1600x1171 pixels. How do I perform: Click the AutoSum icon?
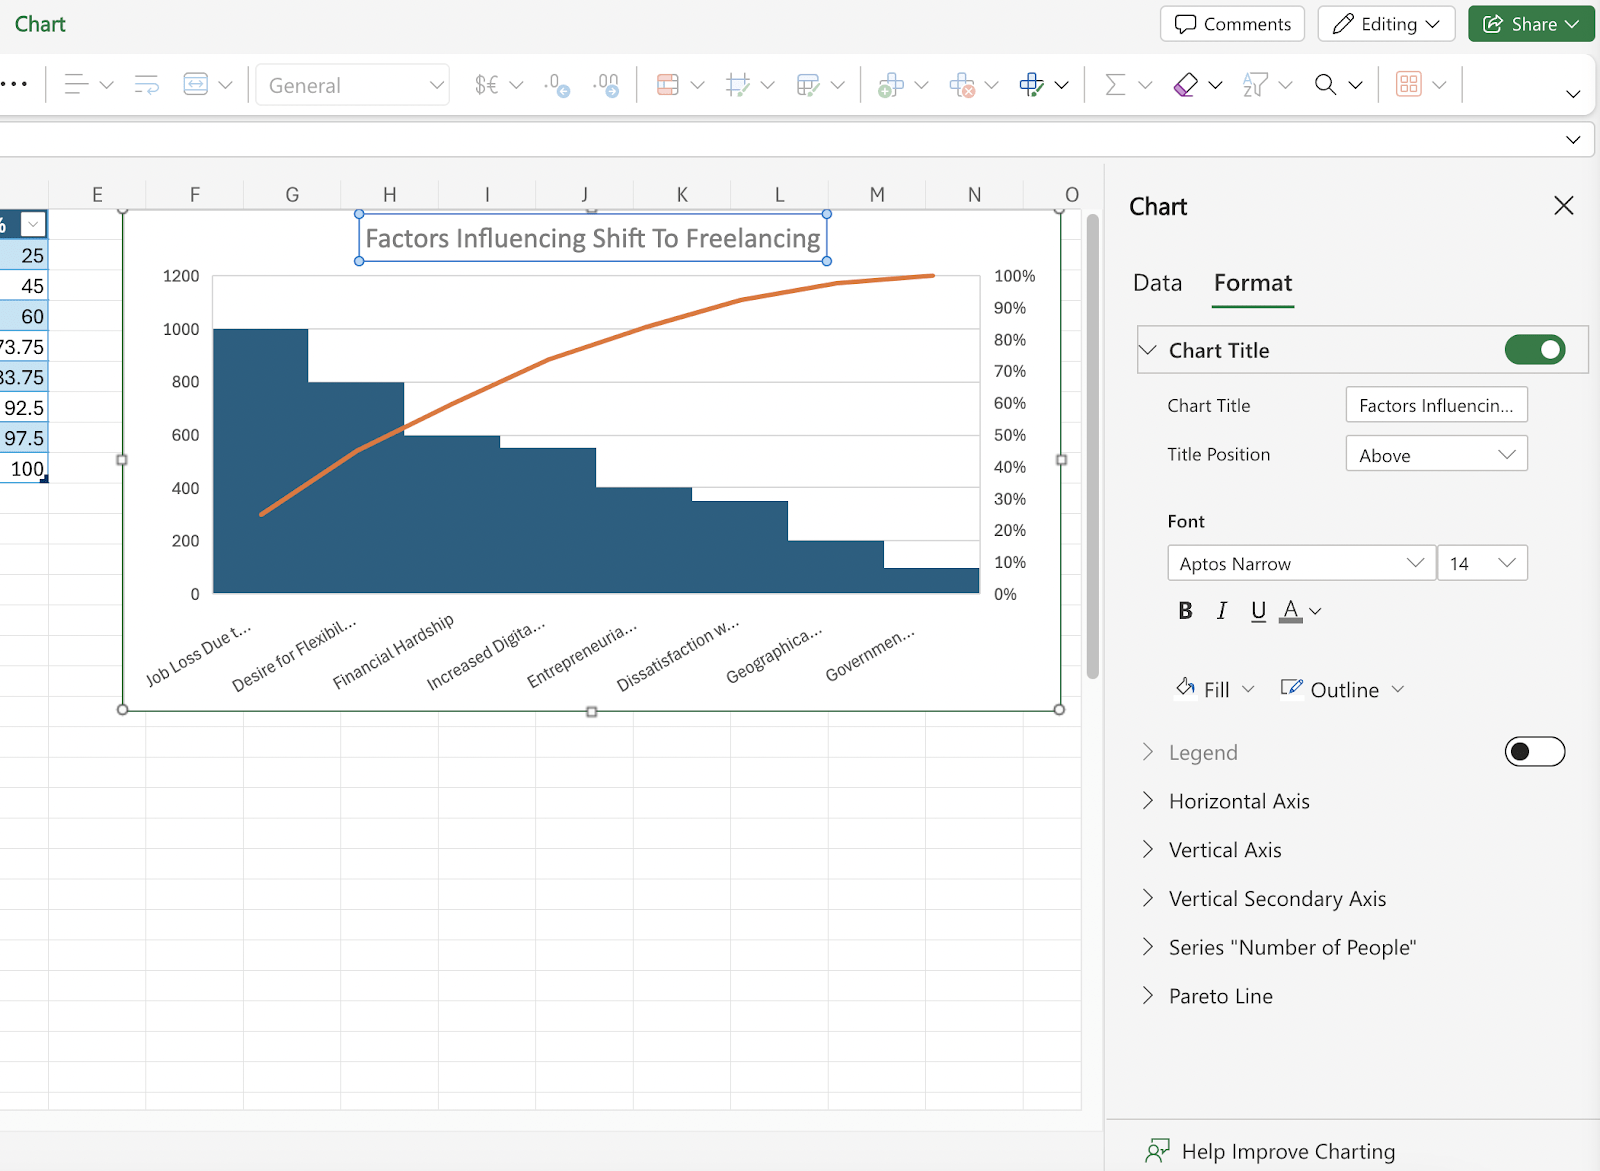1117,84
